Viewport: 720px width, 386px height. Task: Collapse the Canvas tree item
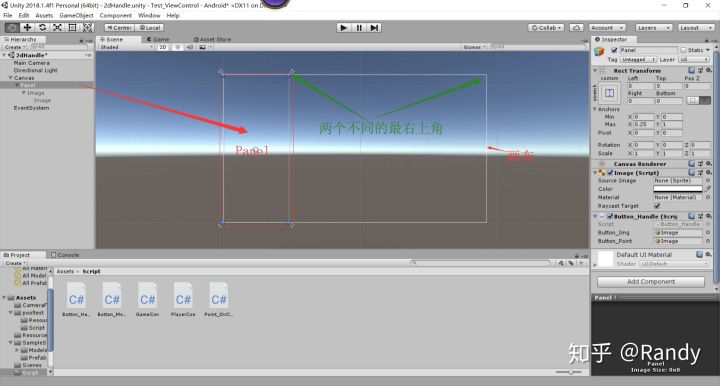point(11,78)
